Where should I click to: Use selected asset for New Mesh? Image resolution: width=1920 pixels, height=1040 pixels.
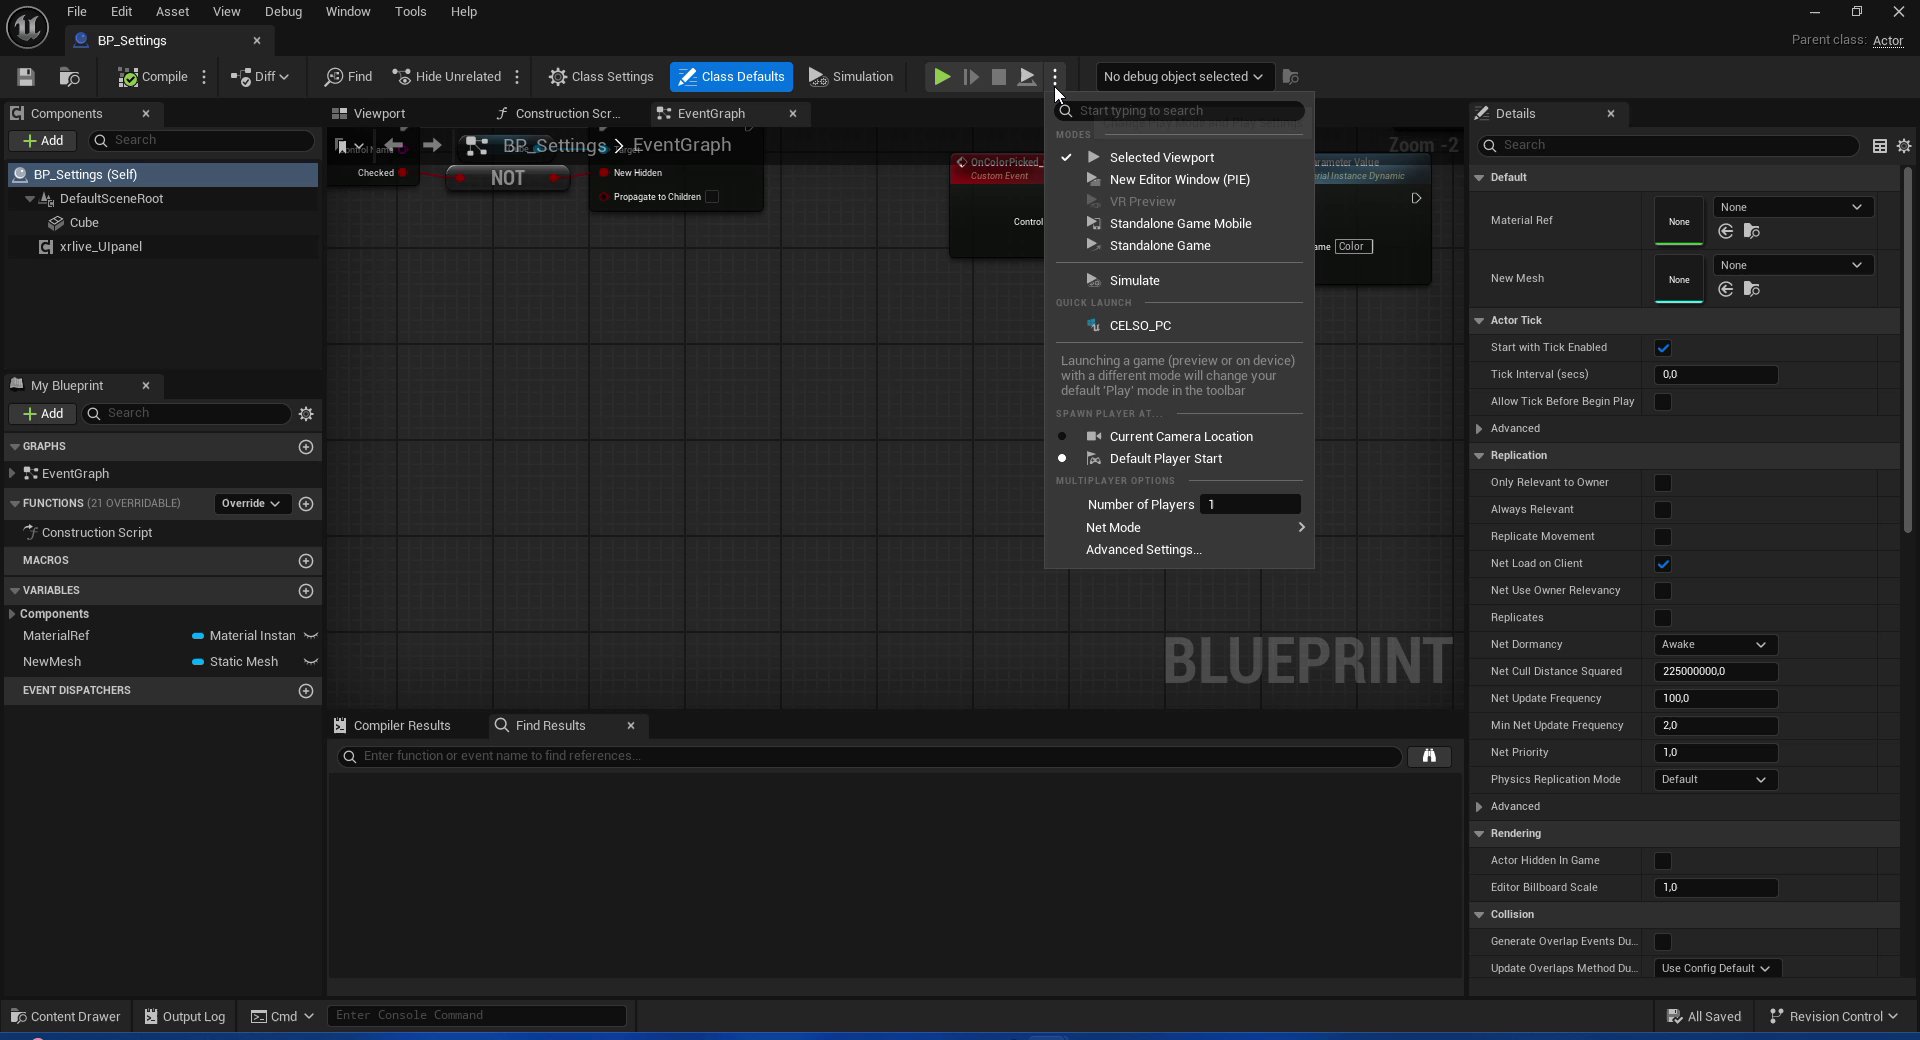(x=1726, y=290)
